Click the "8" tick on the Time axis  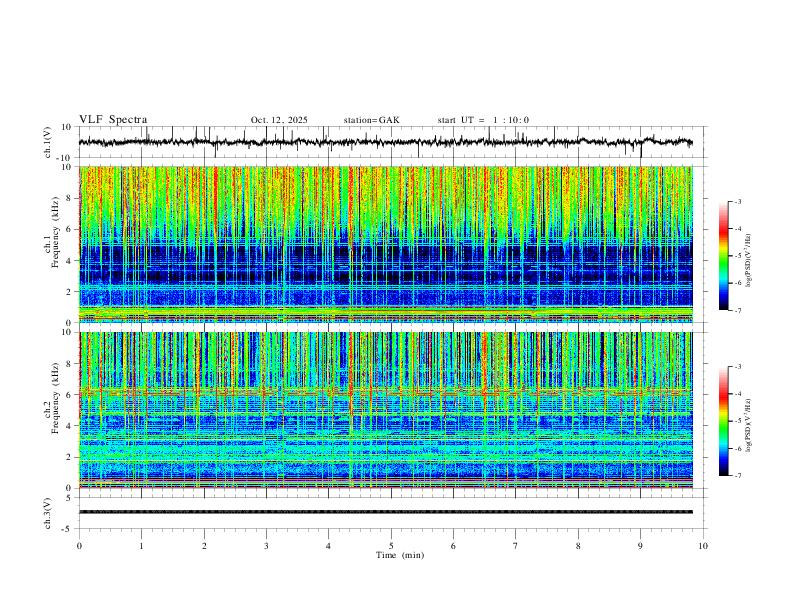578,546
